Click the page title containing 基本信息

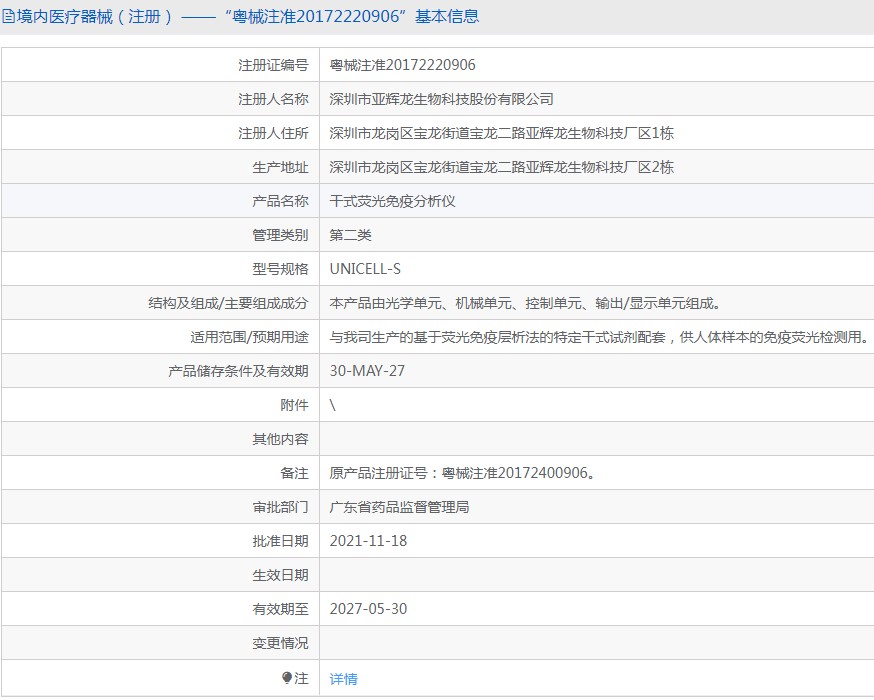(x=247, y=16)
